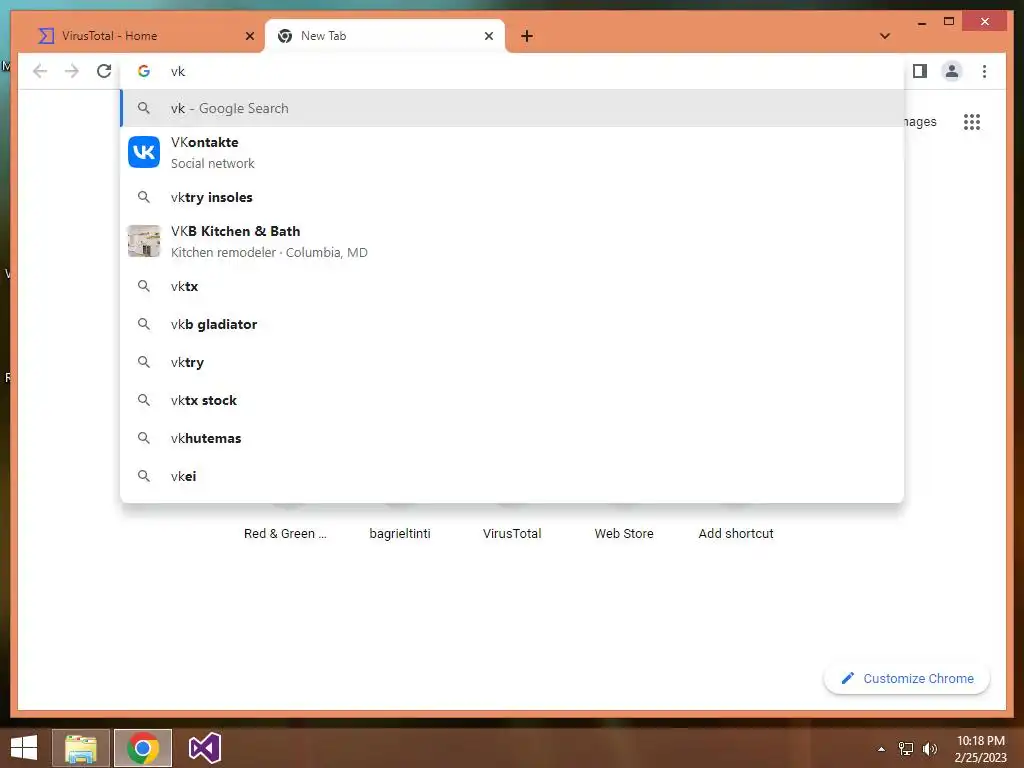Viewport: 1024px width, 768px height.
Task: Choose 'vk - Google Search' suggestion
Action: click(513, 108)
